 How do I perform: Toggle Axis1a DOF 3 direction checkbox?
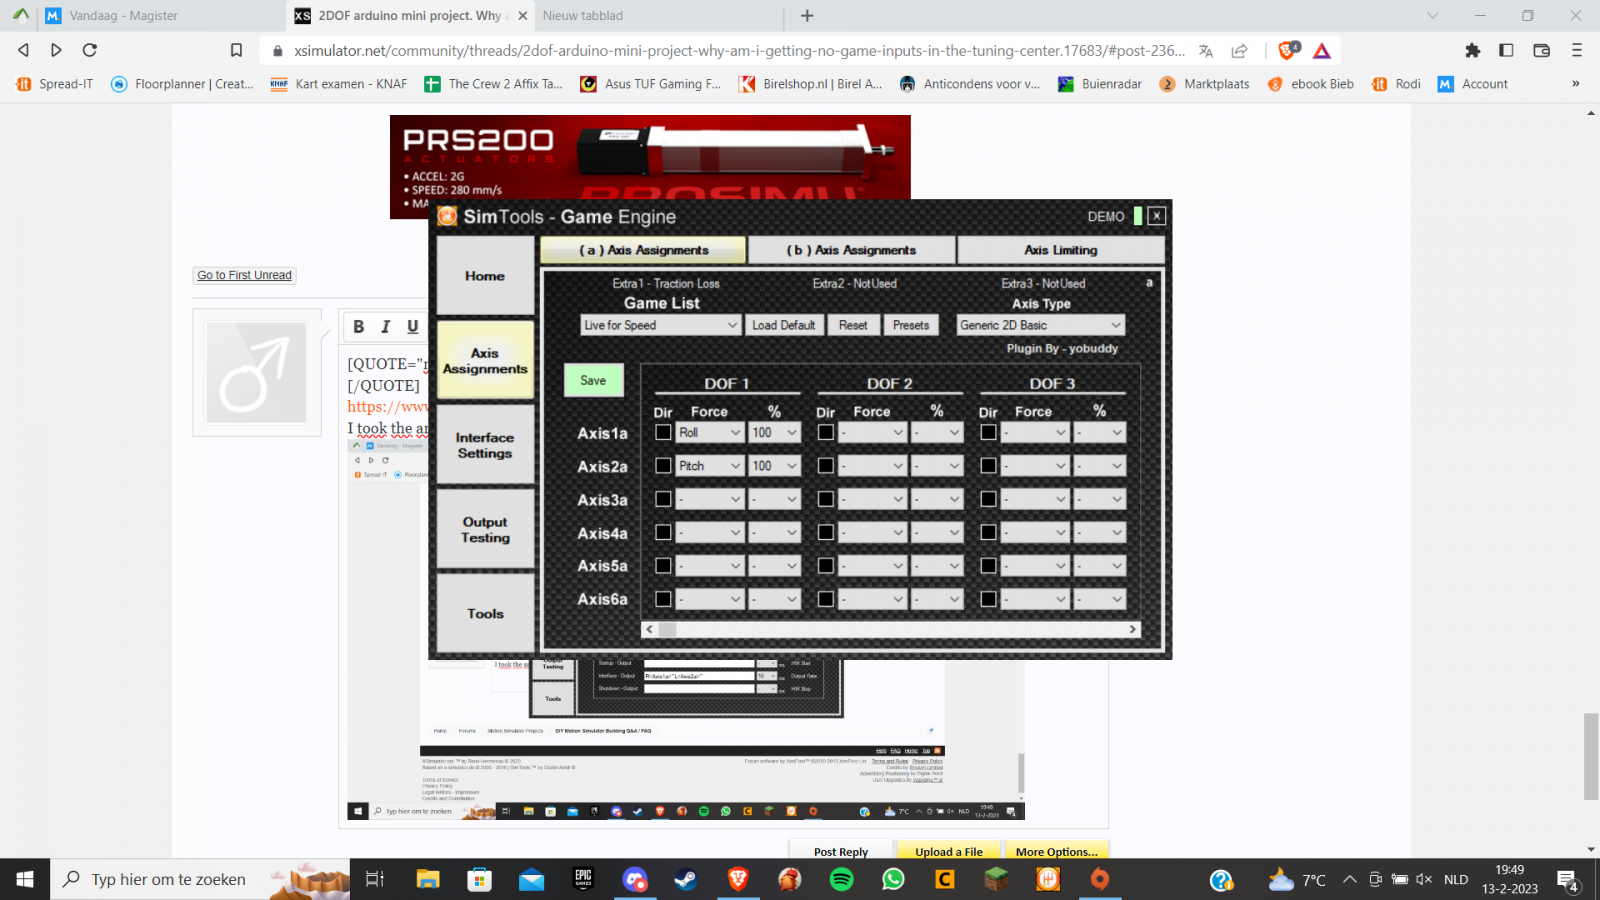point(988,432)
